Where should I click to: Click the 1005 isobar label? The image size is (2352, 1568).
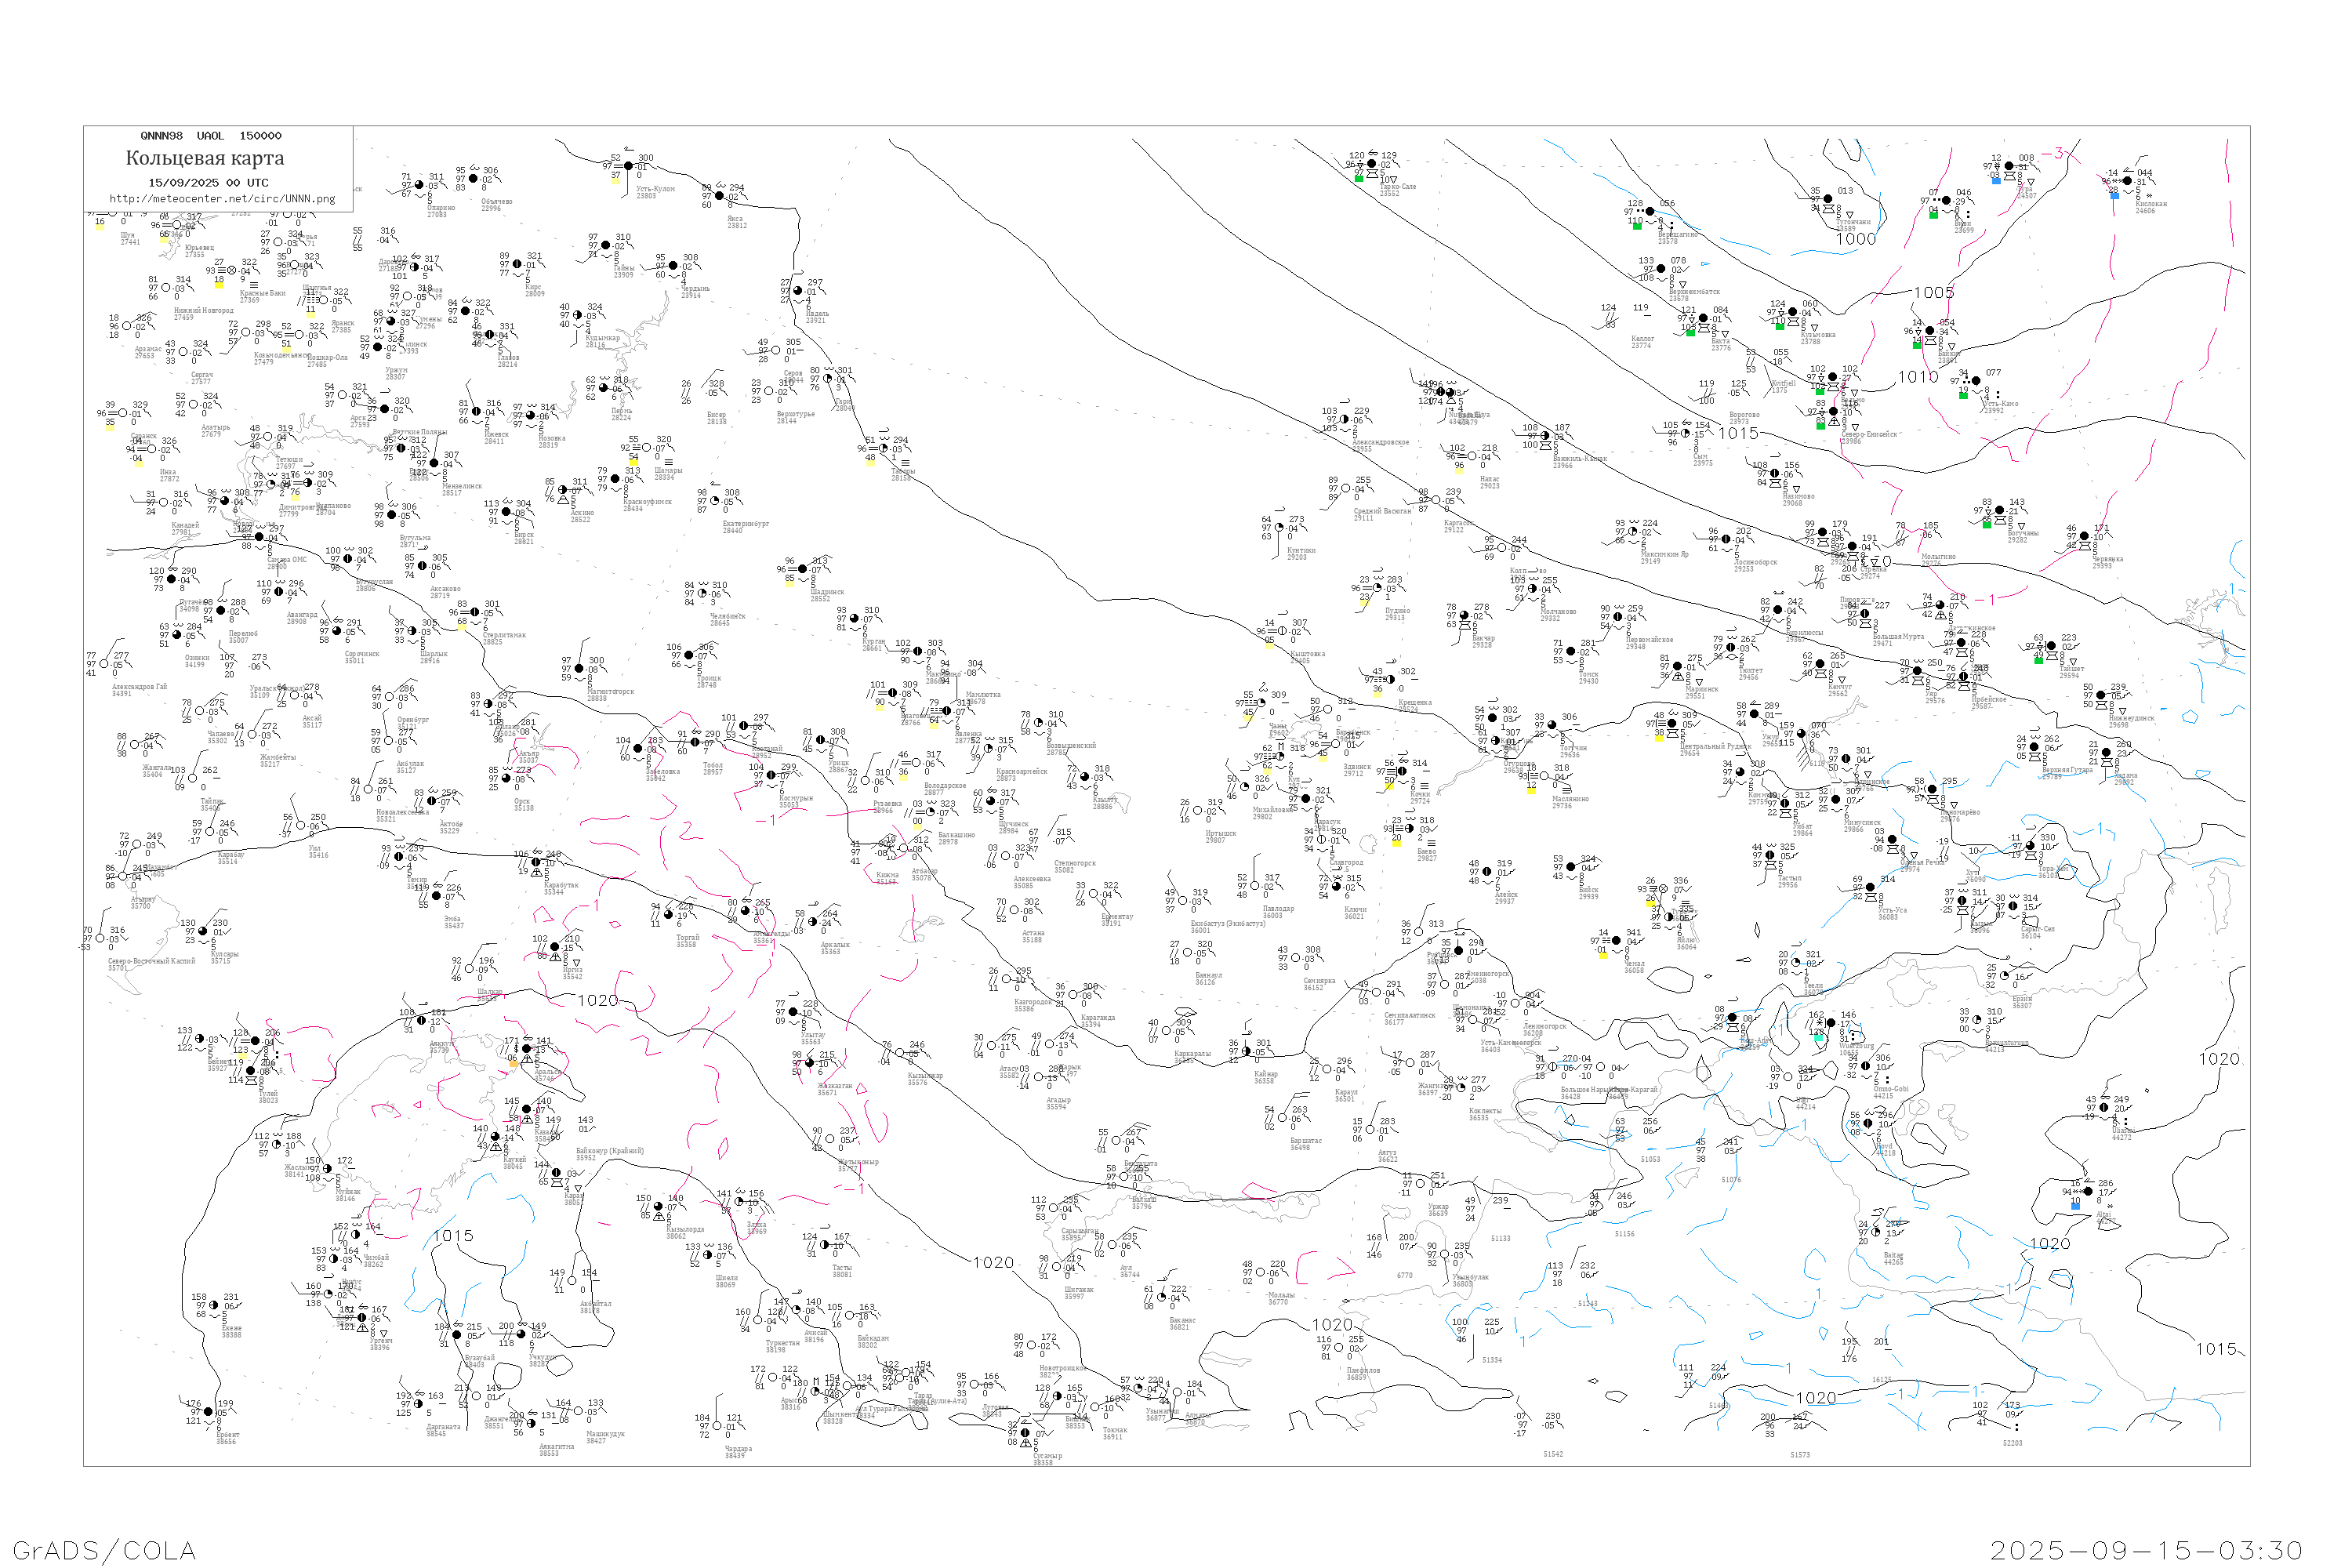(x=1933, y=293)
